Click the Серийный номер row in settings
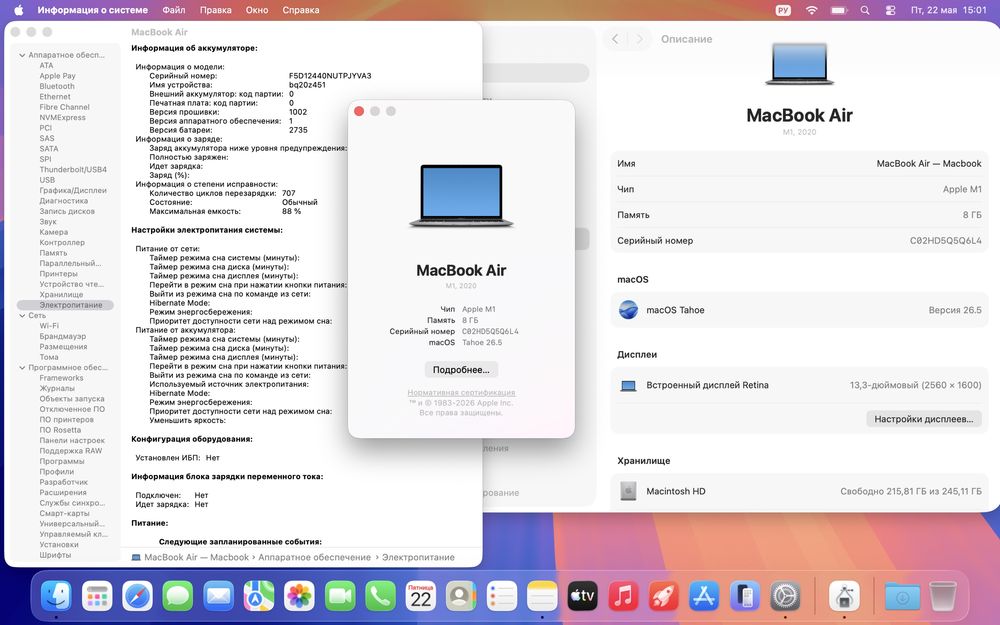This screenshot has height=625, width=1000. pyautogui.click(x=799, y=240)
